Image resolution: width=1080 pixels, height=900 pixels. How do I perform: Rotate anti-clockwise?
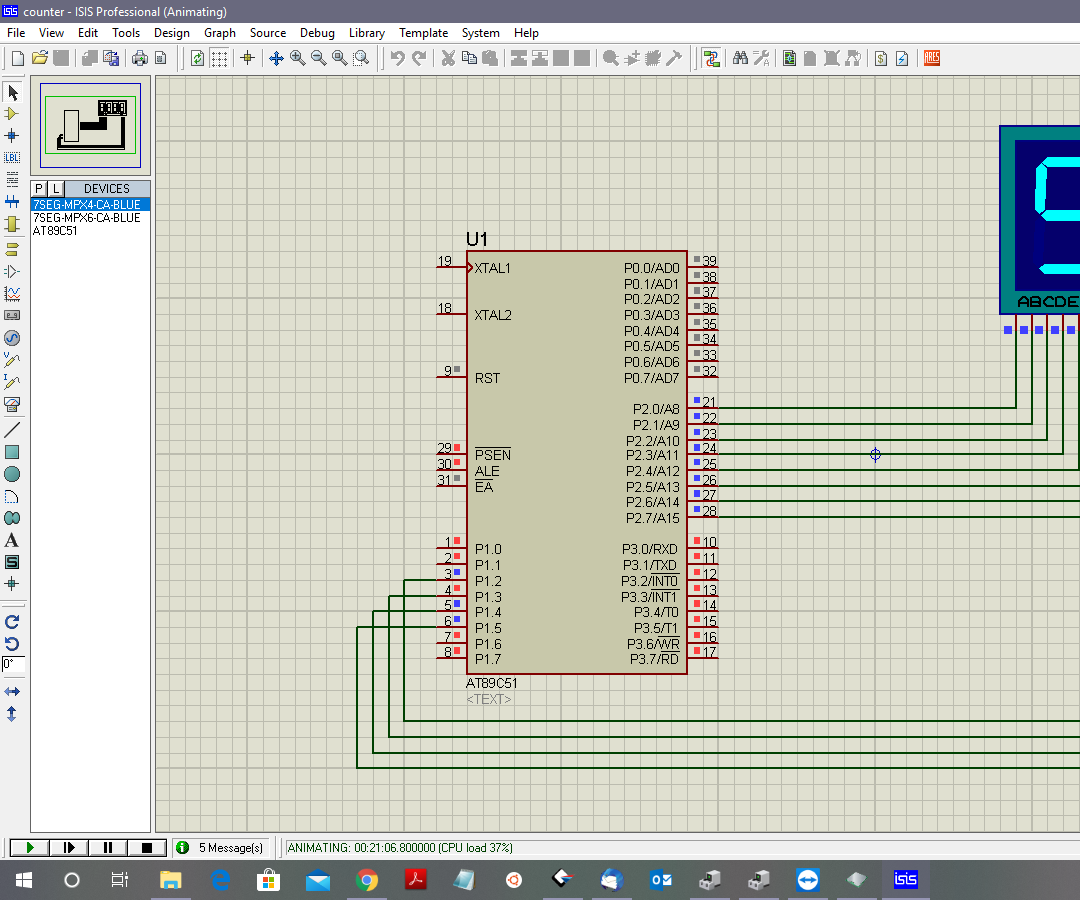point(12,645)
